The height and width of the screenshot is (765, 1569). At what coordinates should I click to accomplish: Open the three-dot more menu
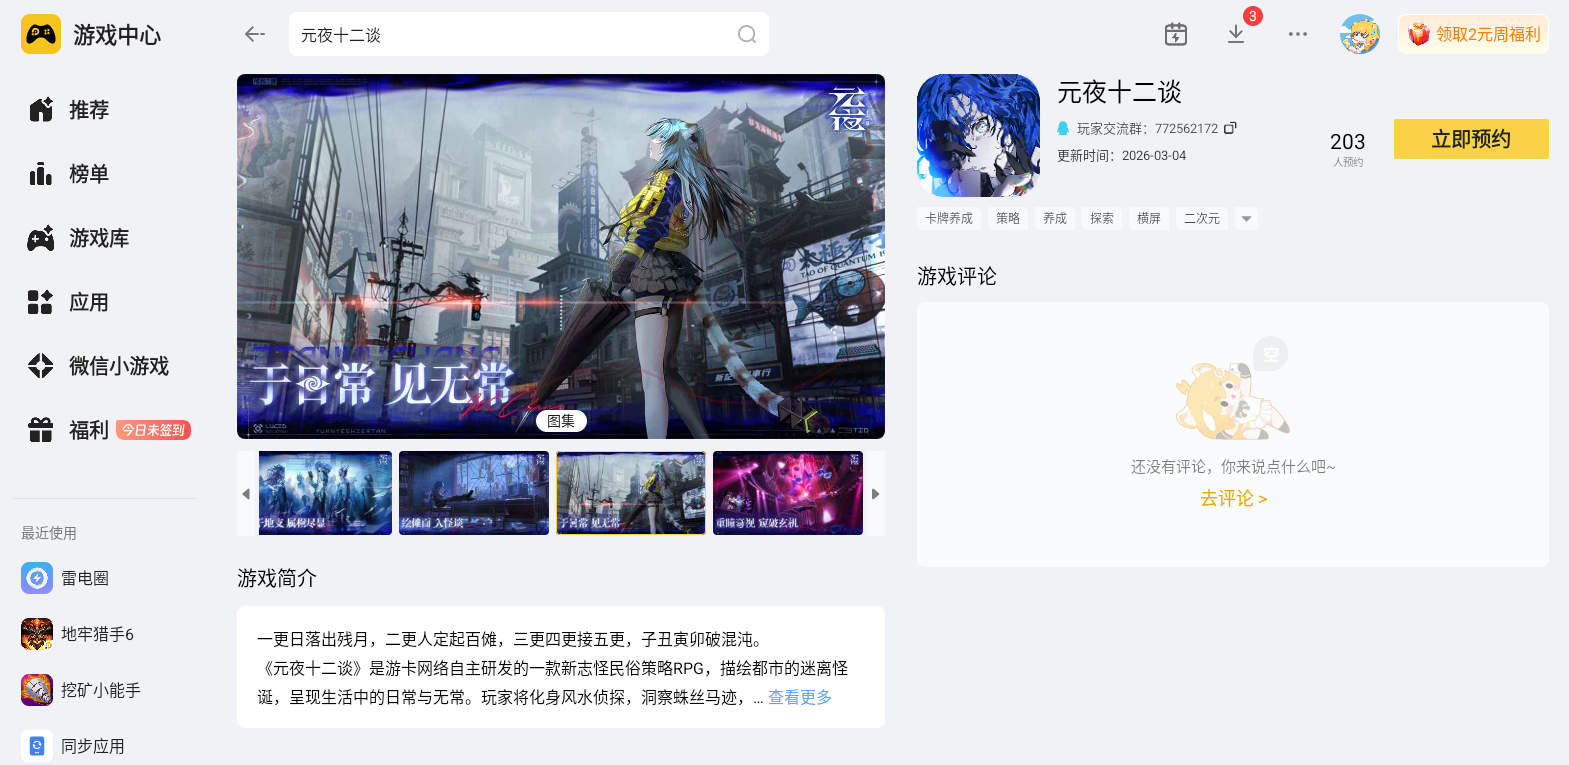coord(1298,34)
